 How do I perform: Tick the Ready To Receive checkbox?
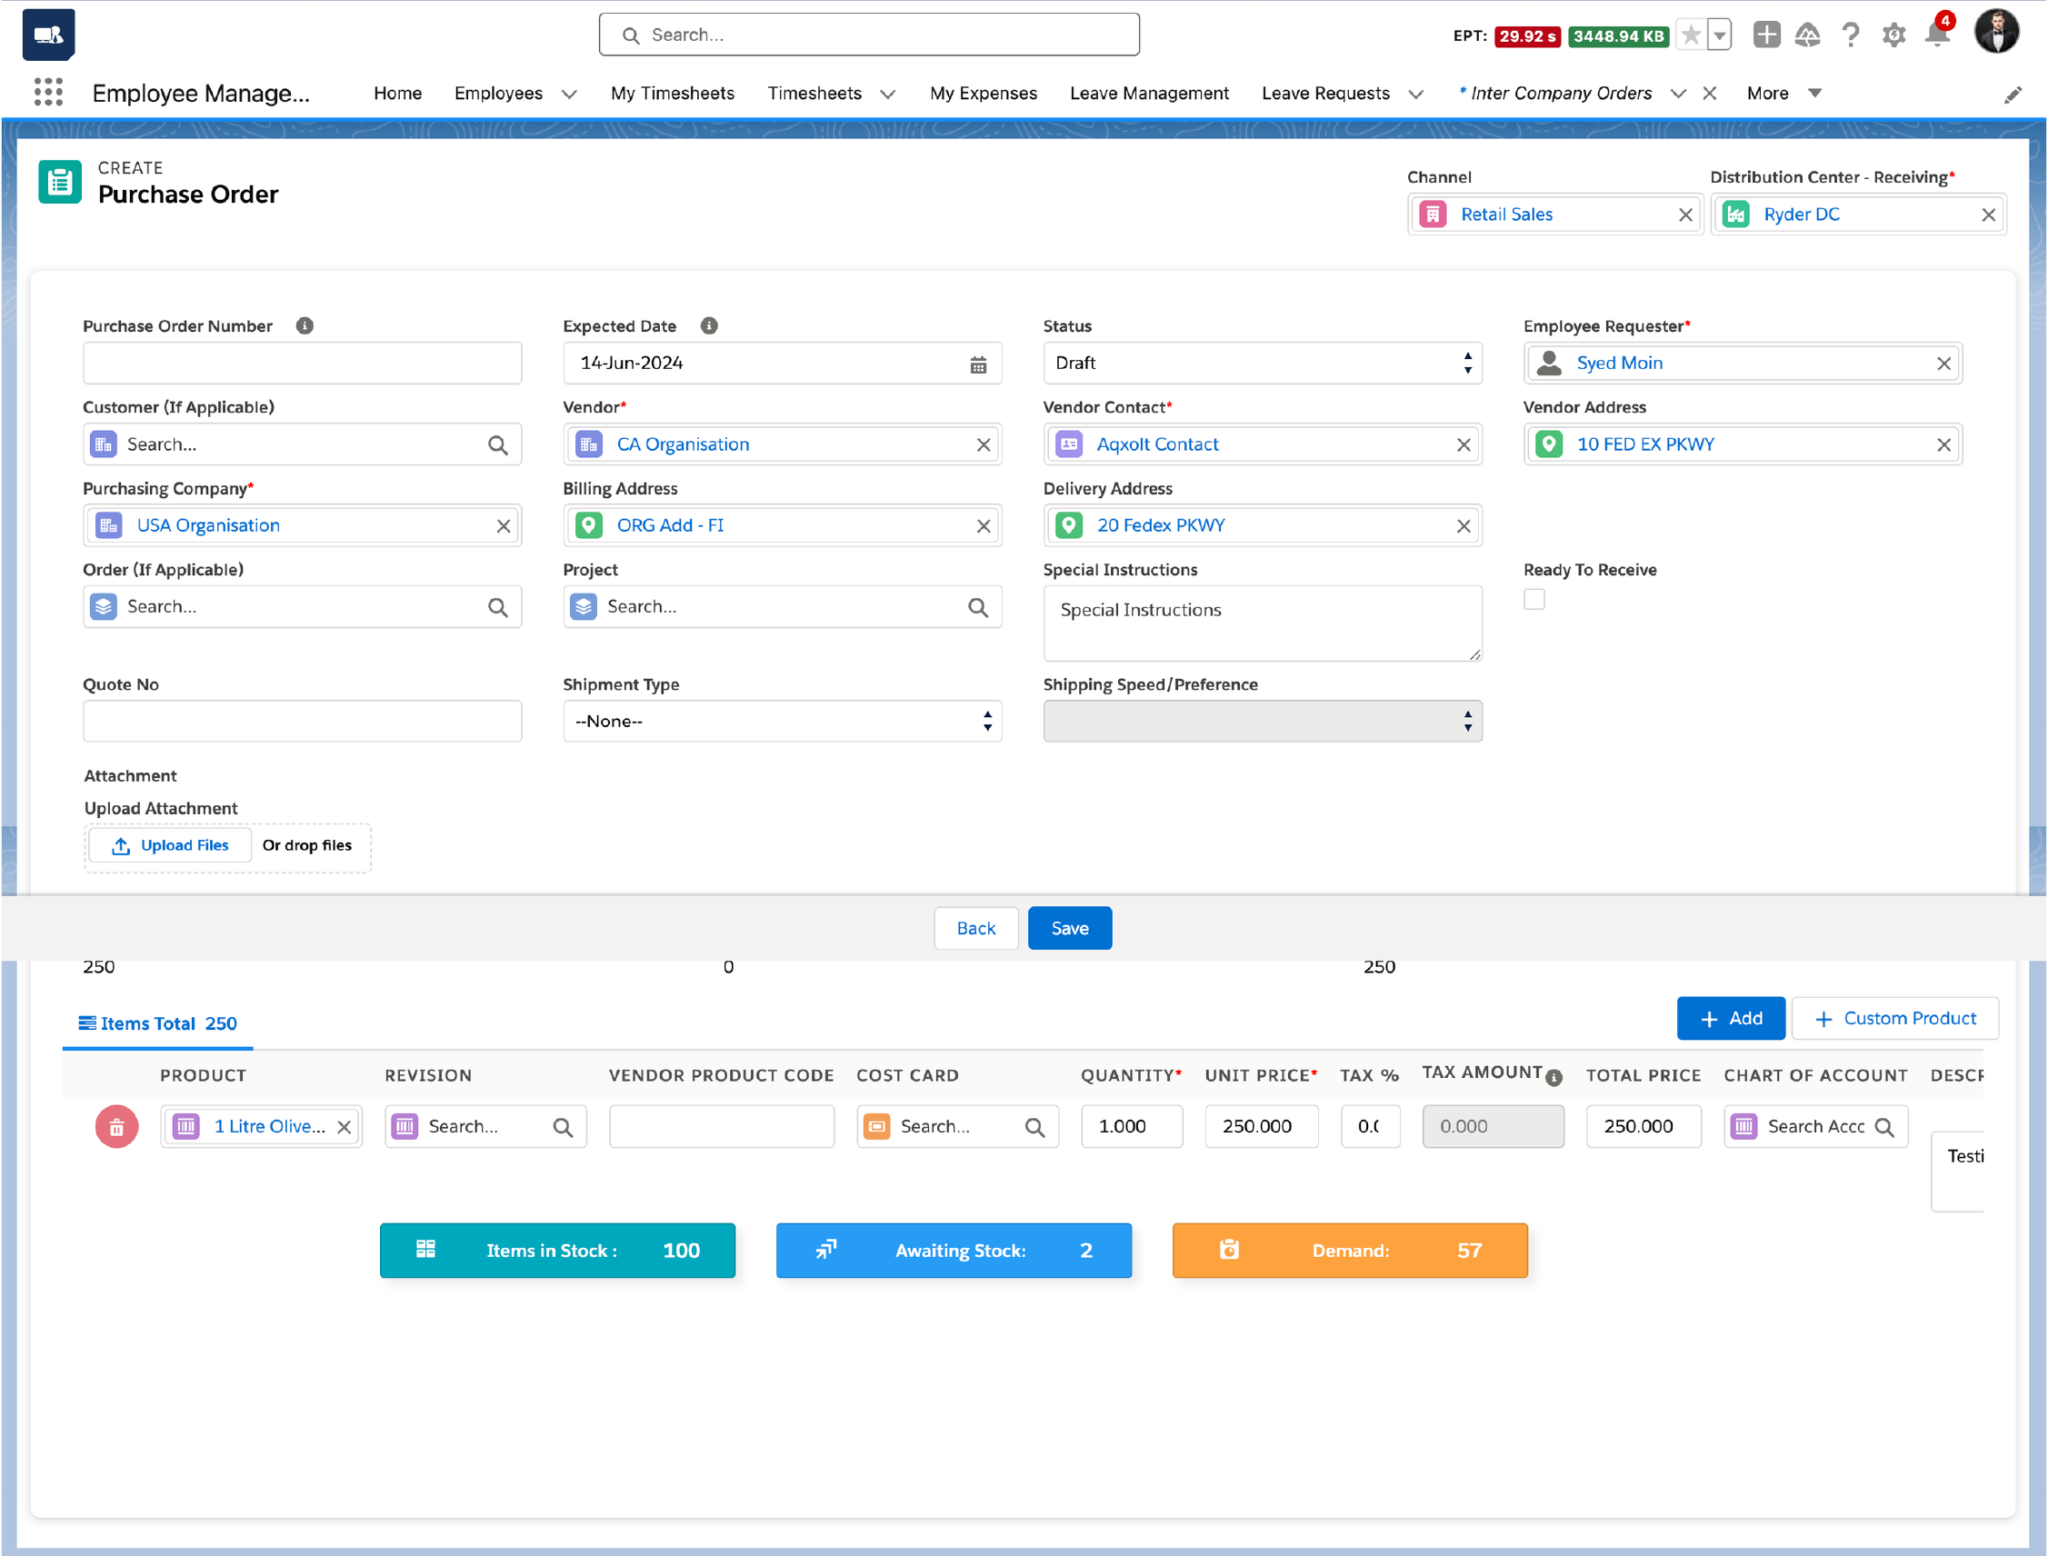1534,599
